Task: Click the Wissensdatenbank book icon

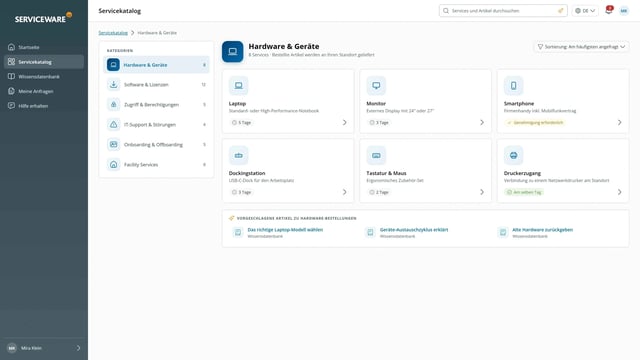Action: [x=11, y=76]
